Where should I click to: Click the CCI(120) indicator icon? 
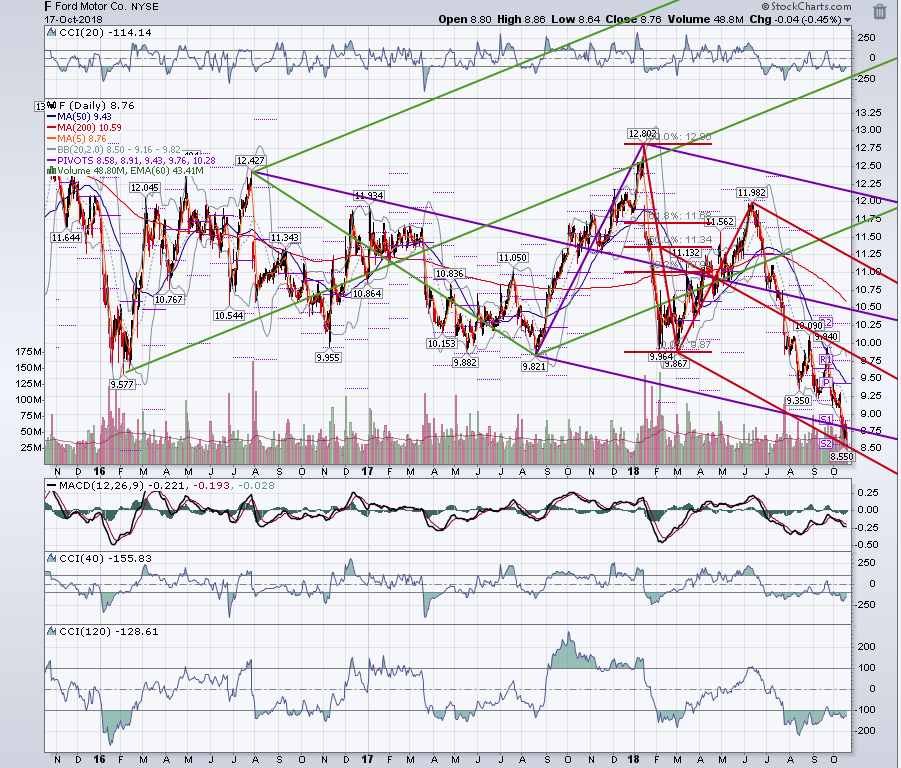(x=52, y=631)
